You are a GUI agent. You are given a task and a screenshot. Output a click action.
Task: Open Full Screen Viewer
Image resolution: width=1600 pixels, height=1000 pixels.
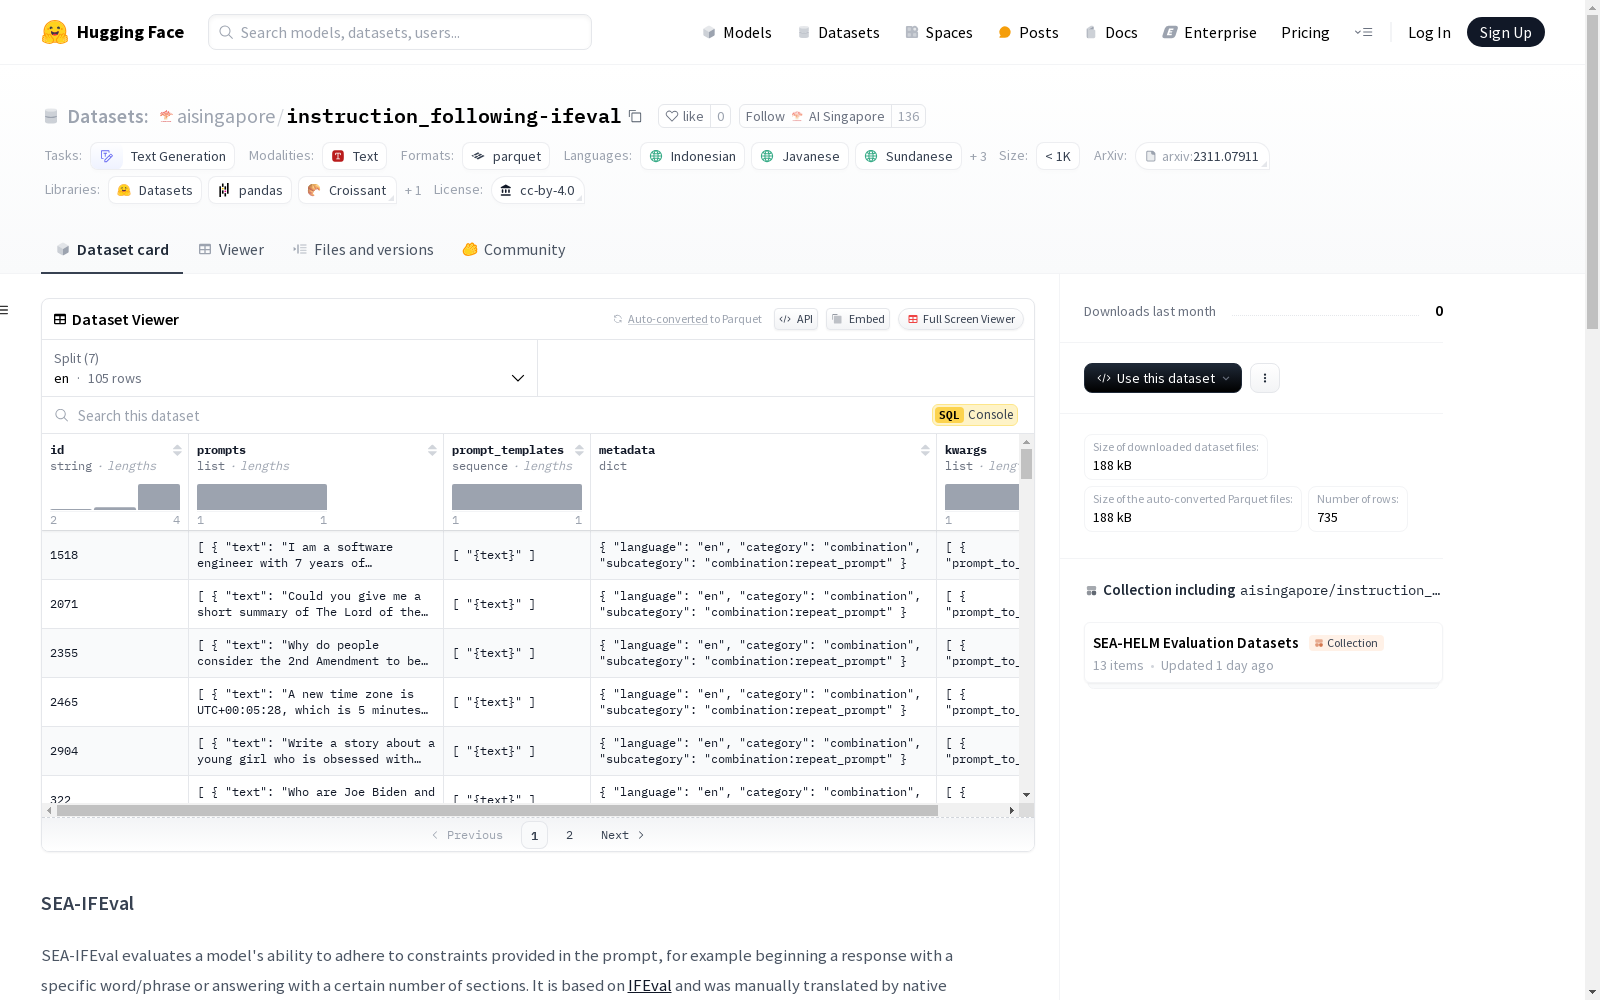[x=961, y=319]
